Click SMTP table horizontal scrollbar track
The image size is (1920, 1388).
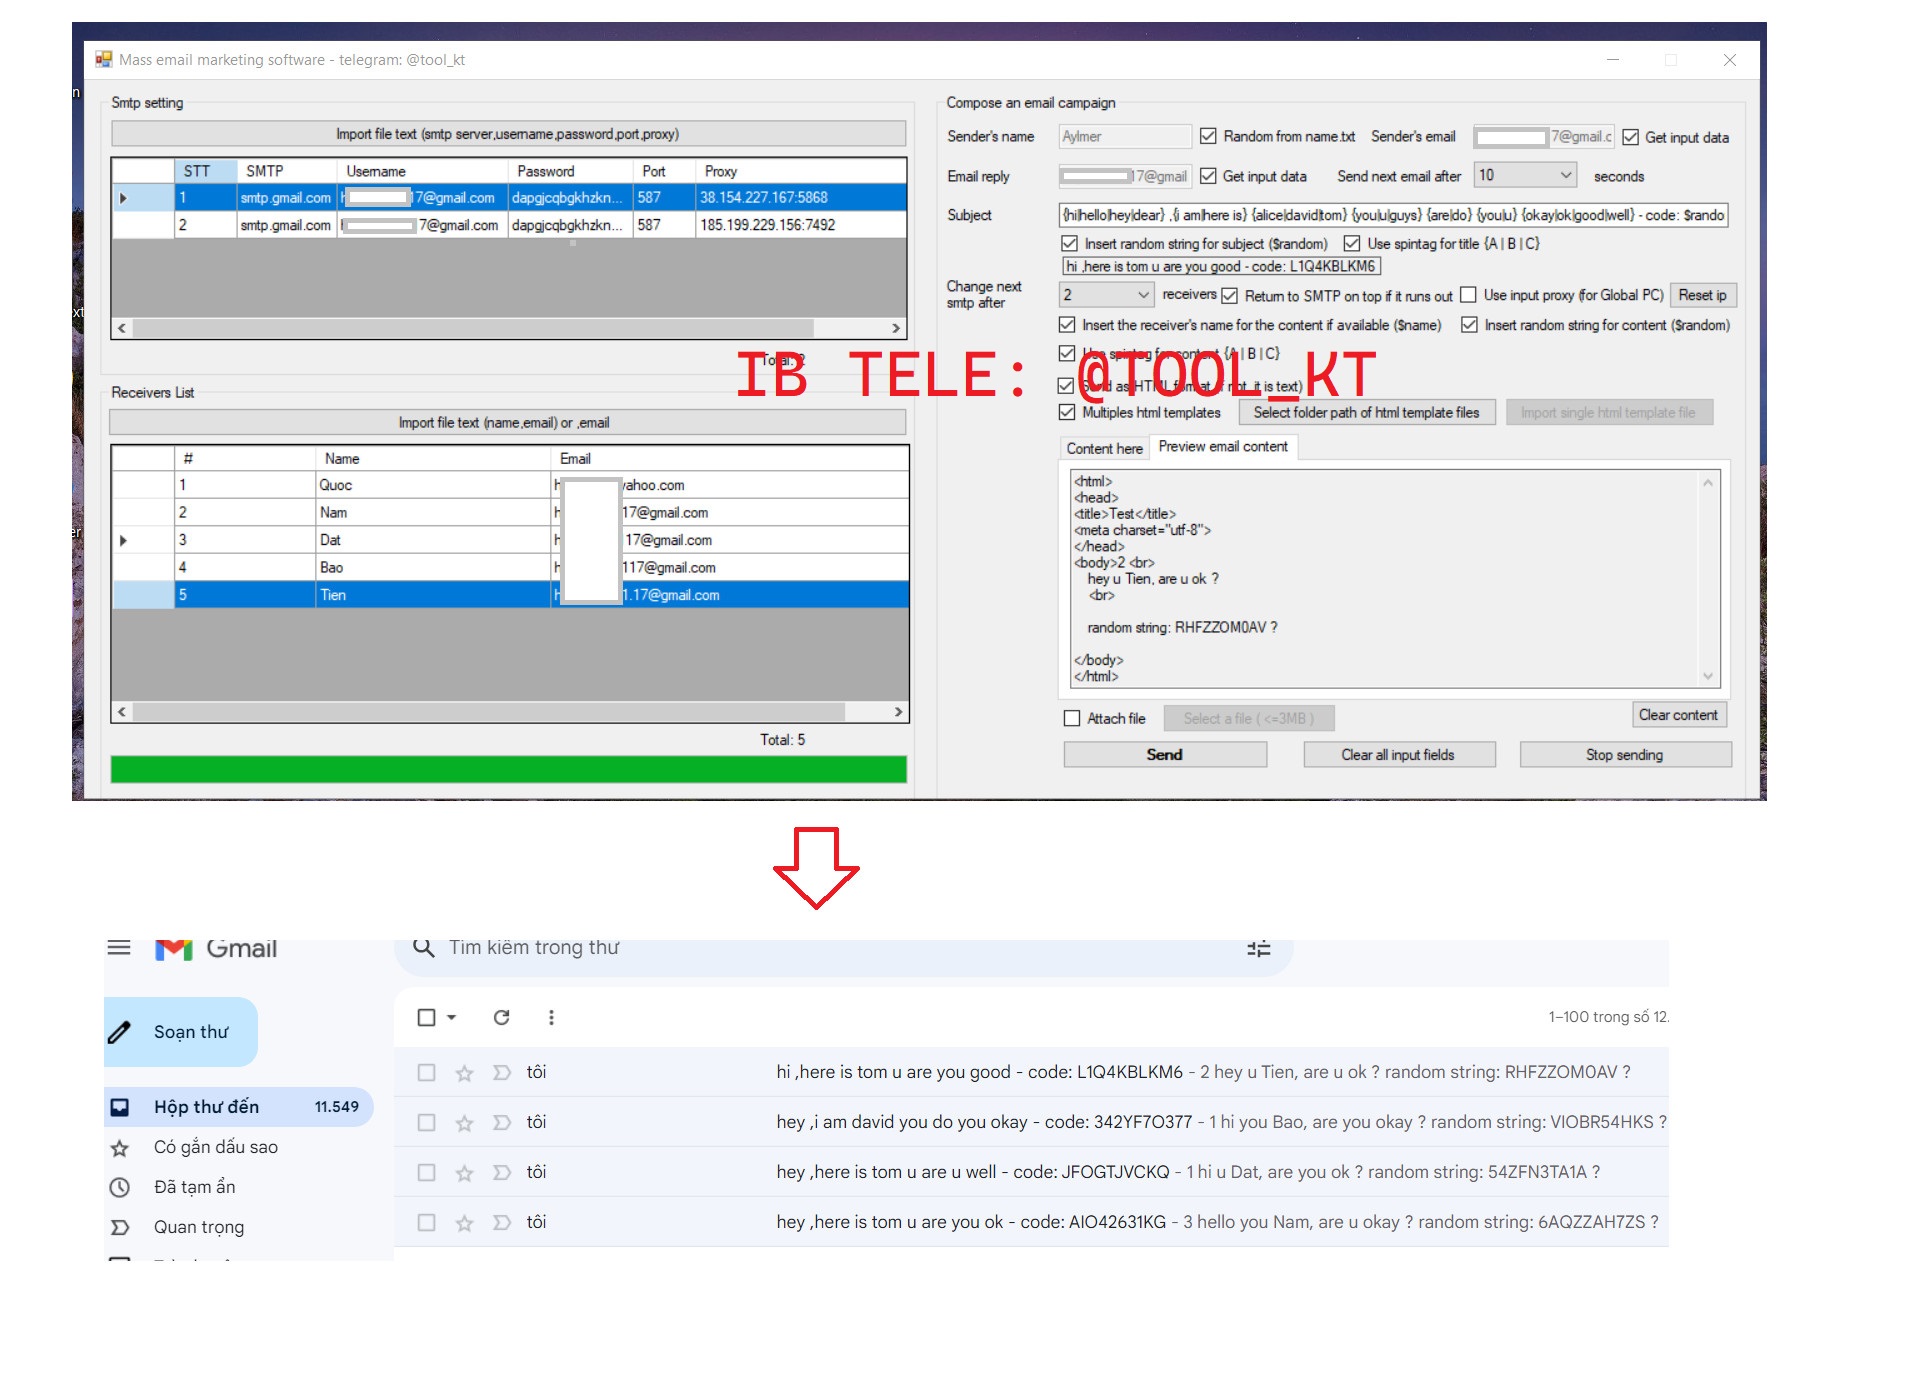[510, 328]
